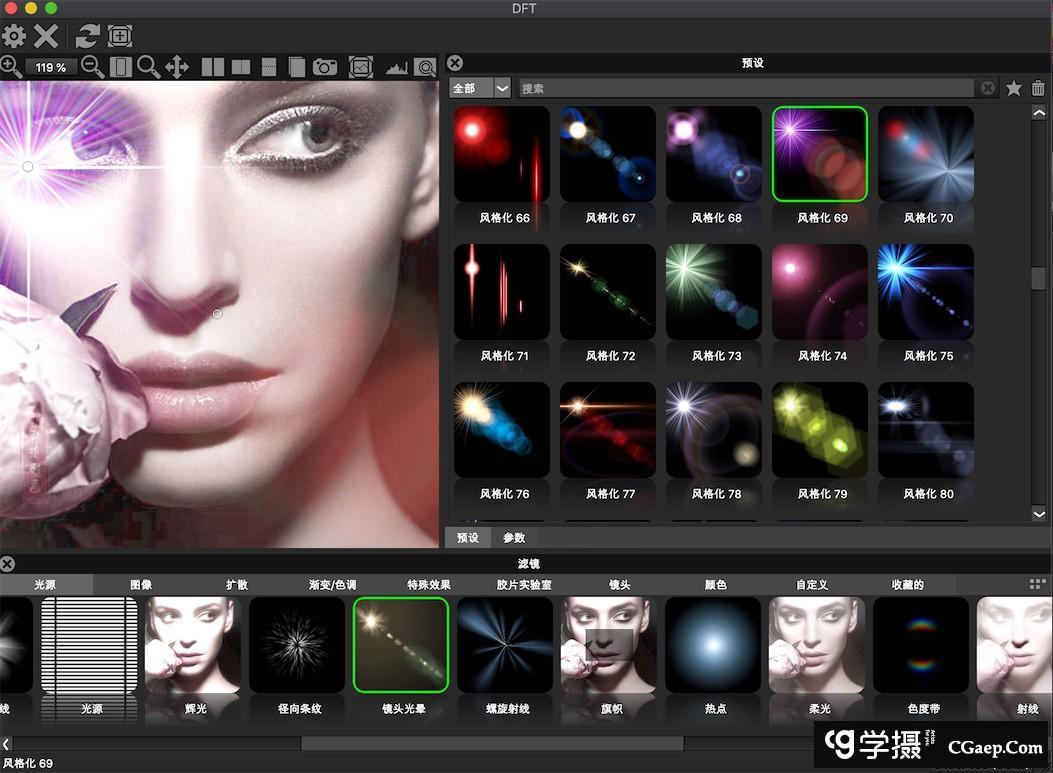Switch to the 参数 tab

click(514, 538)
